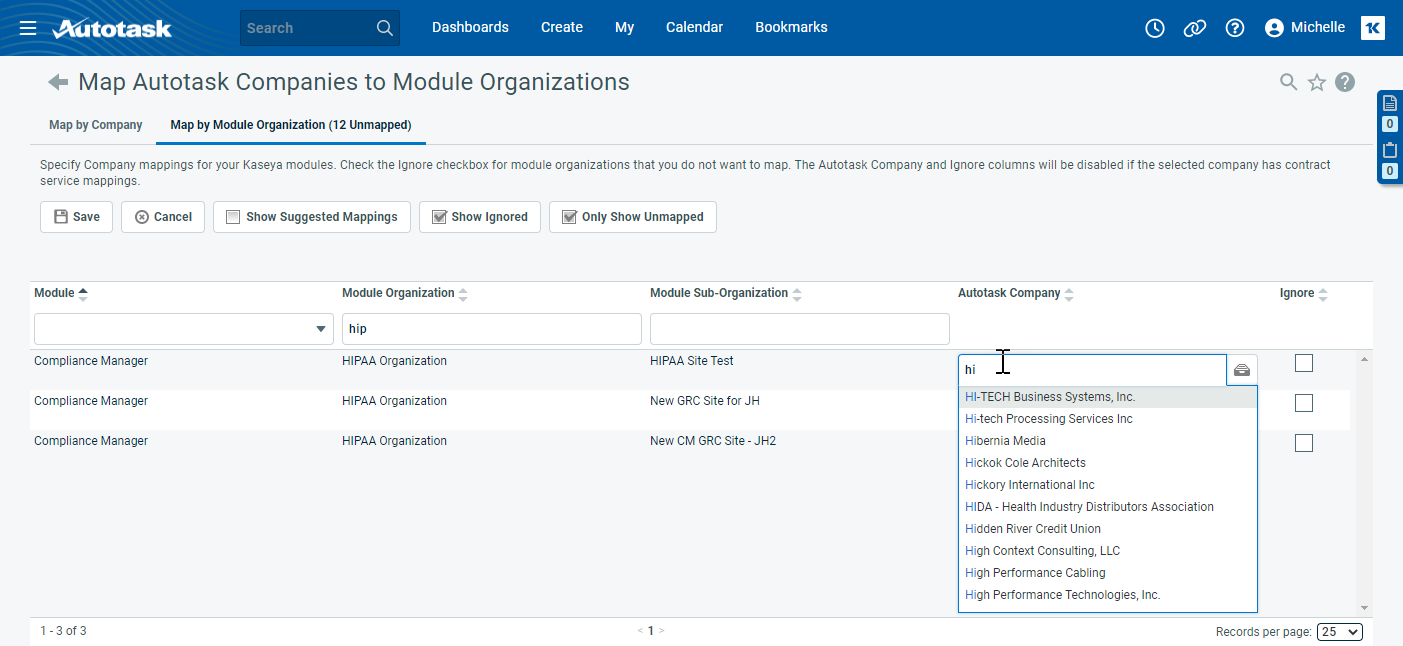This screenshot has height=646, width=1403.
Task: Open the Calendar menu
Action: (x=695, y=28)
